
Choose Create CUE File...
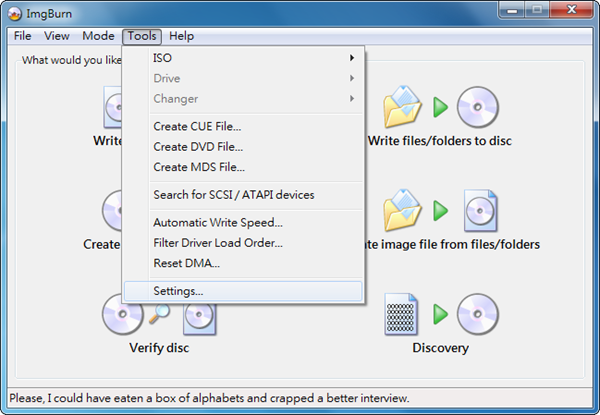pos(243,126)
